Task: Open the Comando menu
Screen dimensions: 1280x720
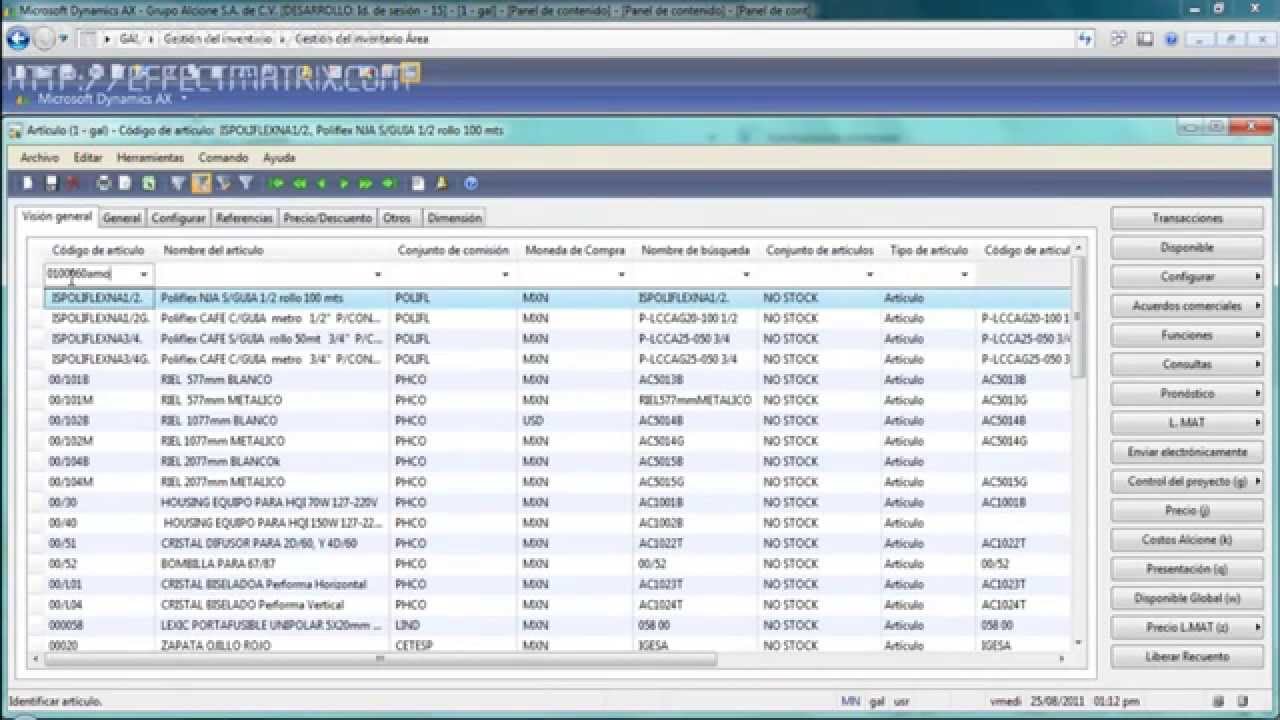Action: point(223,158)
